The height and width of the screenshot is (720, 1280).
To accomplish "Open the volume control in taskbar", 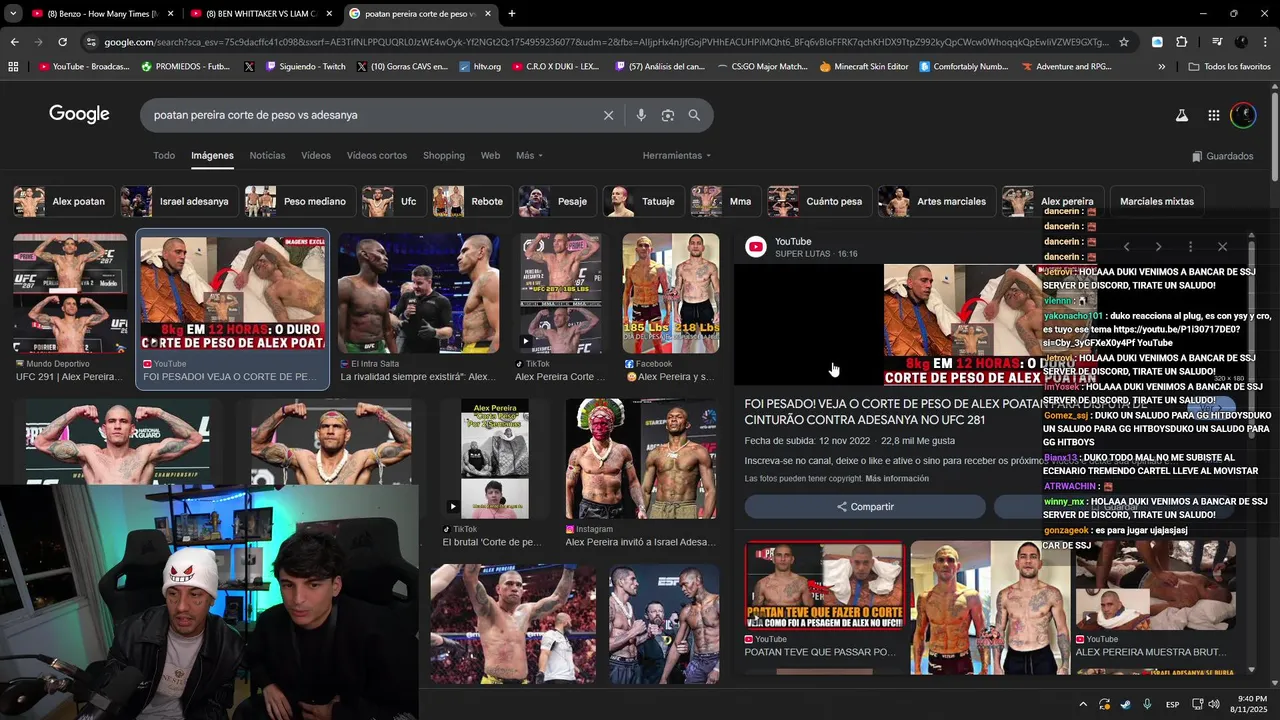I will tap(1214, 704).
